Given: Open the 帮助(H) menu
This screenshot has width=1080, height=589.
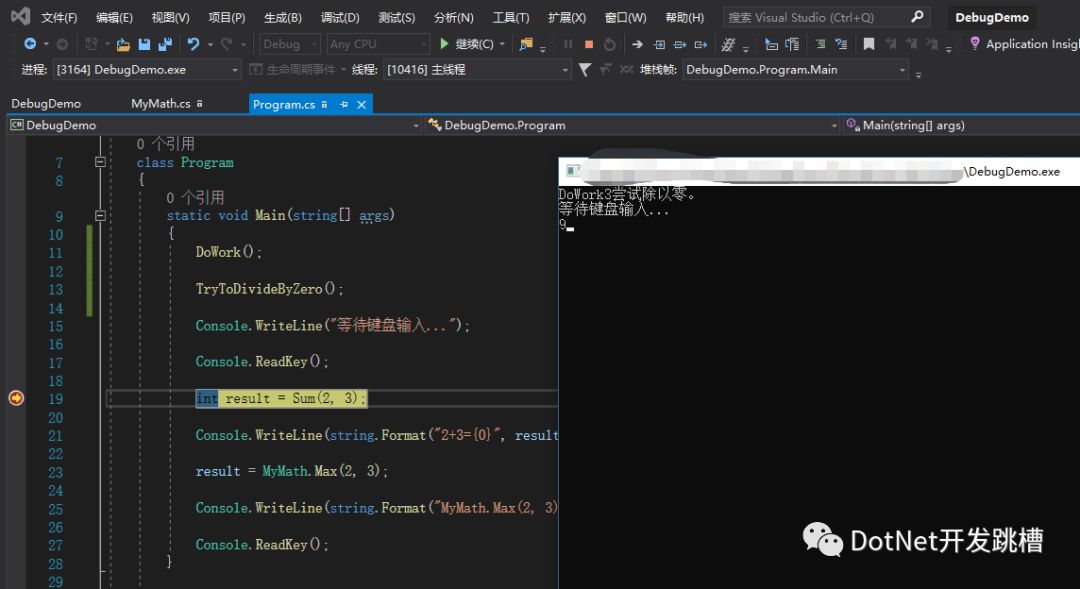Looking at the screenshot, I should [x=684, y=17].
